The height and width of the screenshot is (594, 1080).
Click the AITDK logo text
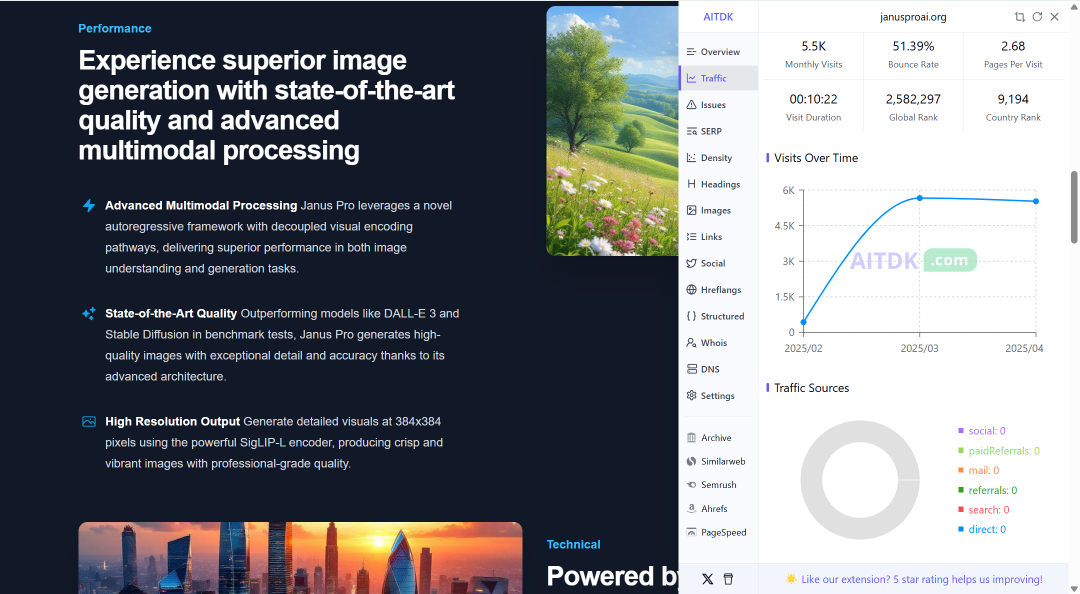718,17
